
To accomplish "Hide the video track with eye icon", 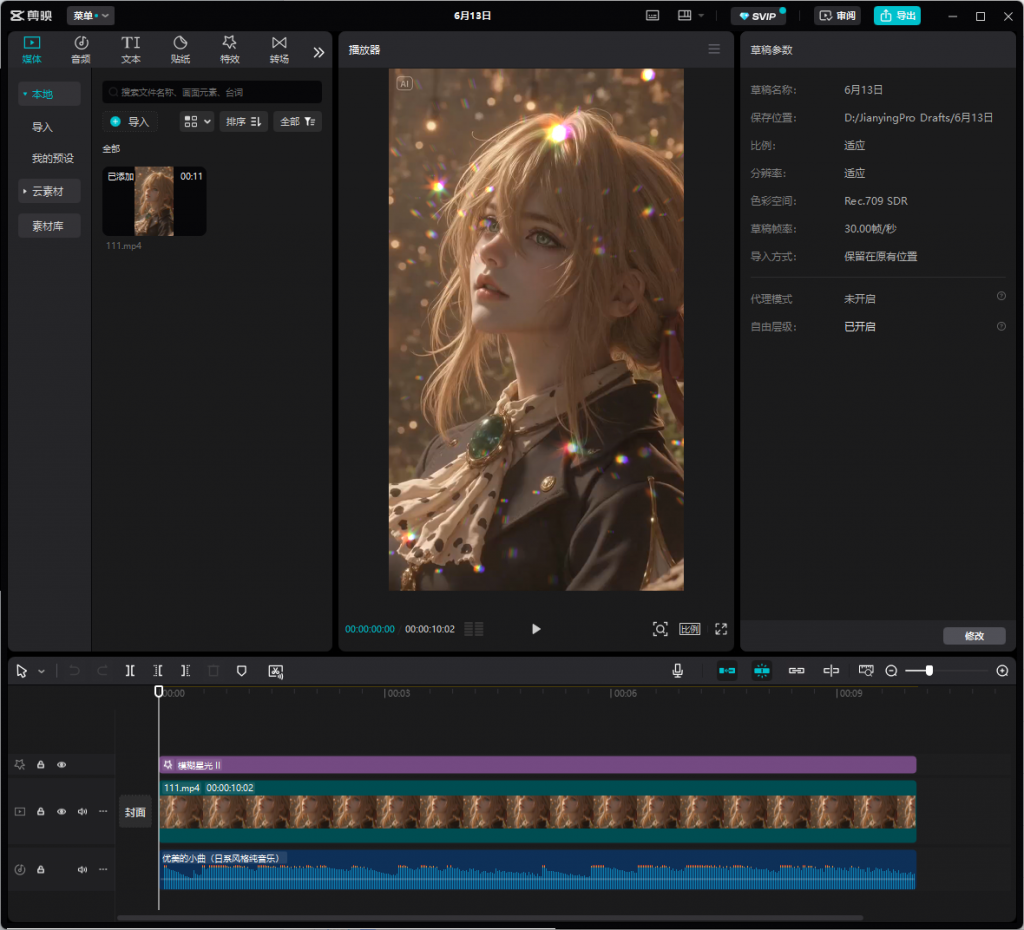I will [x=61, y=812].
